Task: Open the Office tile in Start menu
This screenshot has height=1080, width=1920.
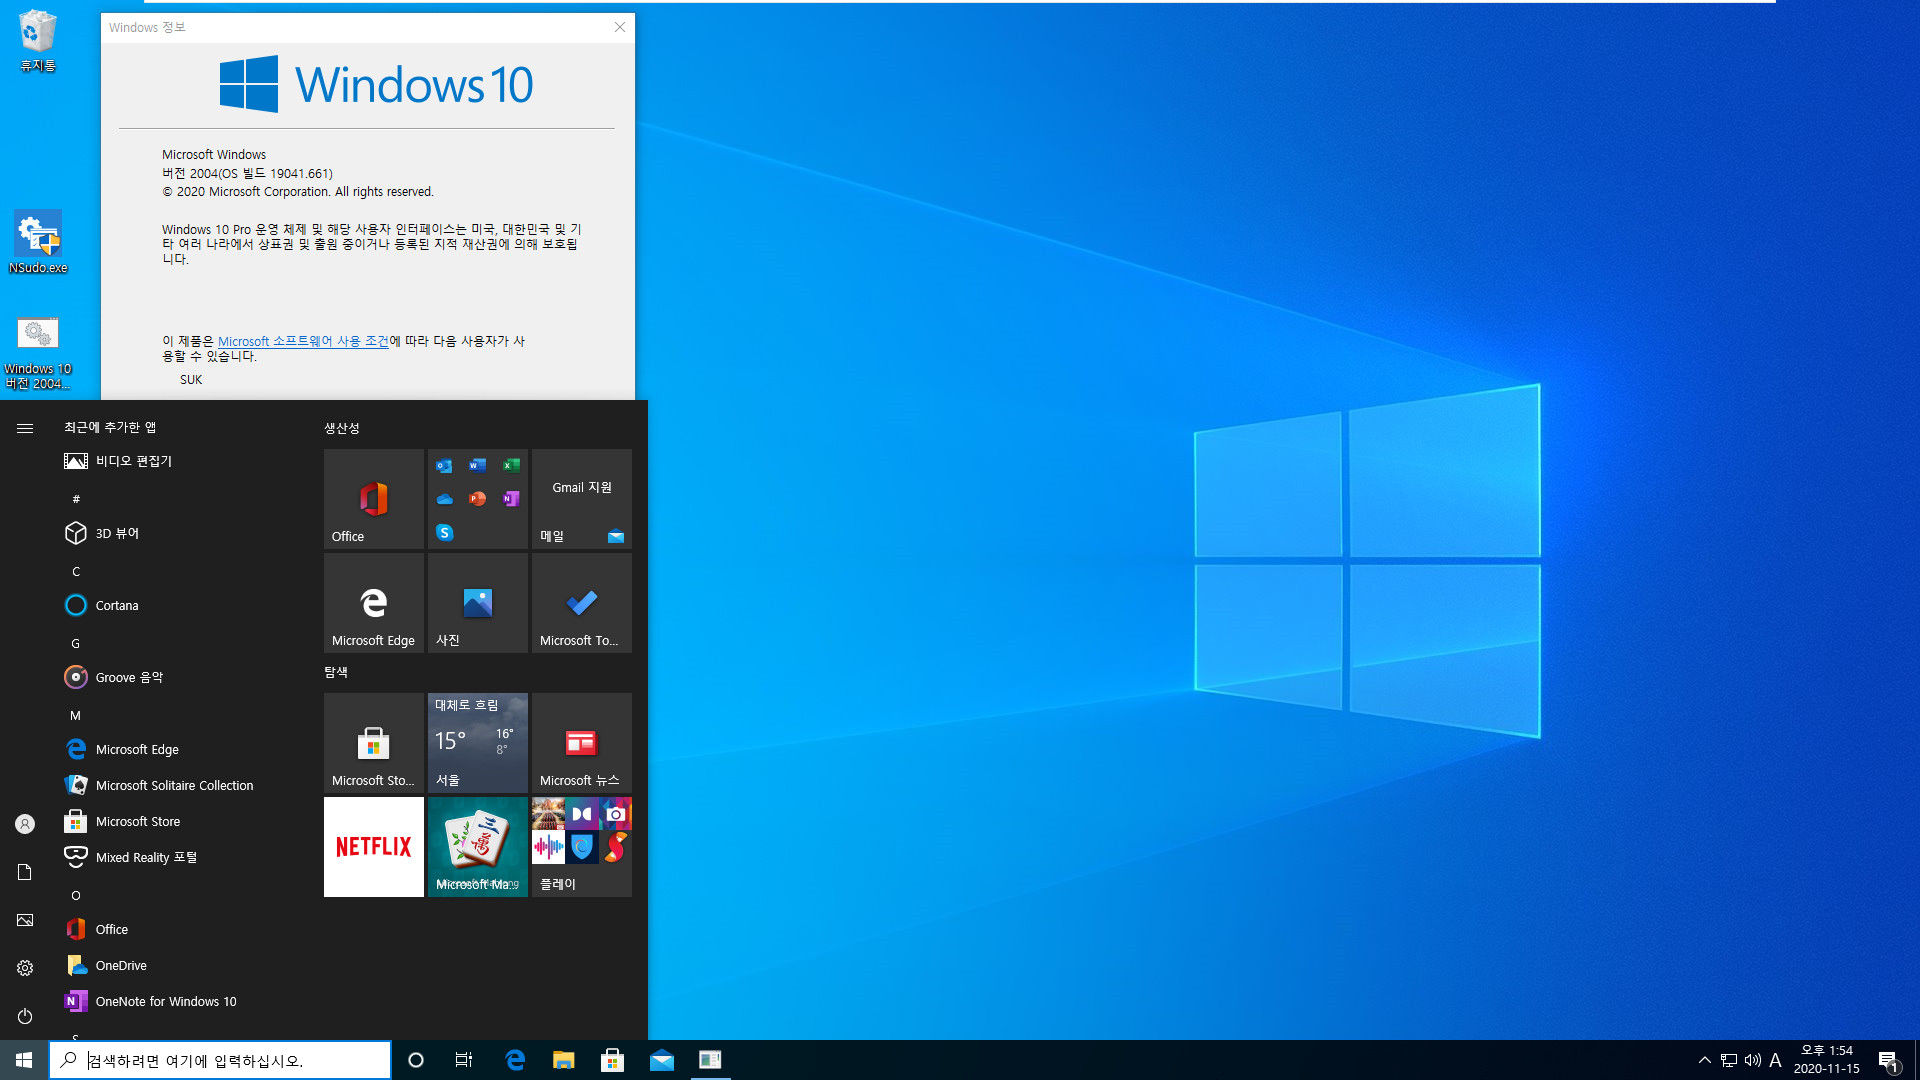Action: coord(373,499)
